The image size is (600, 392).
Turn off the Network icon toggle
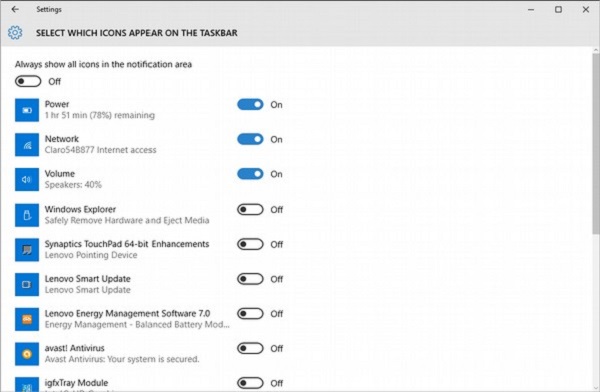click(x=250, y=139)
